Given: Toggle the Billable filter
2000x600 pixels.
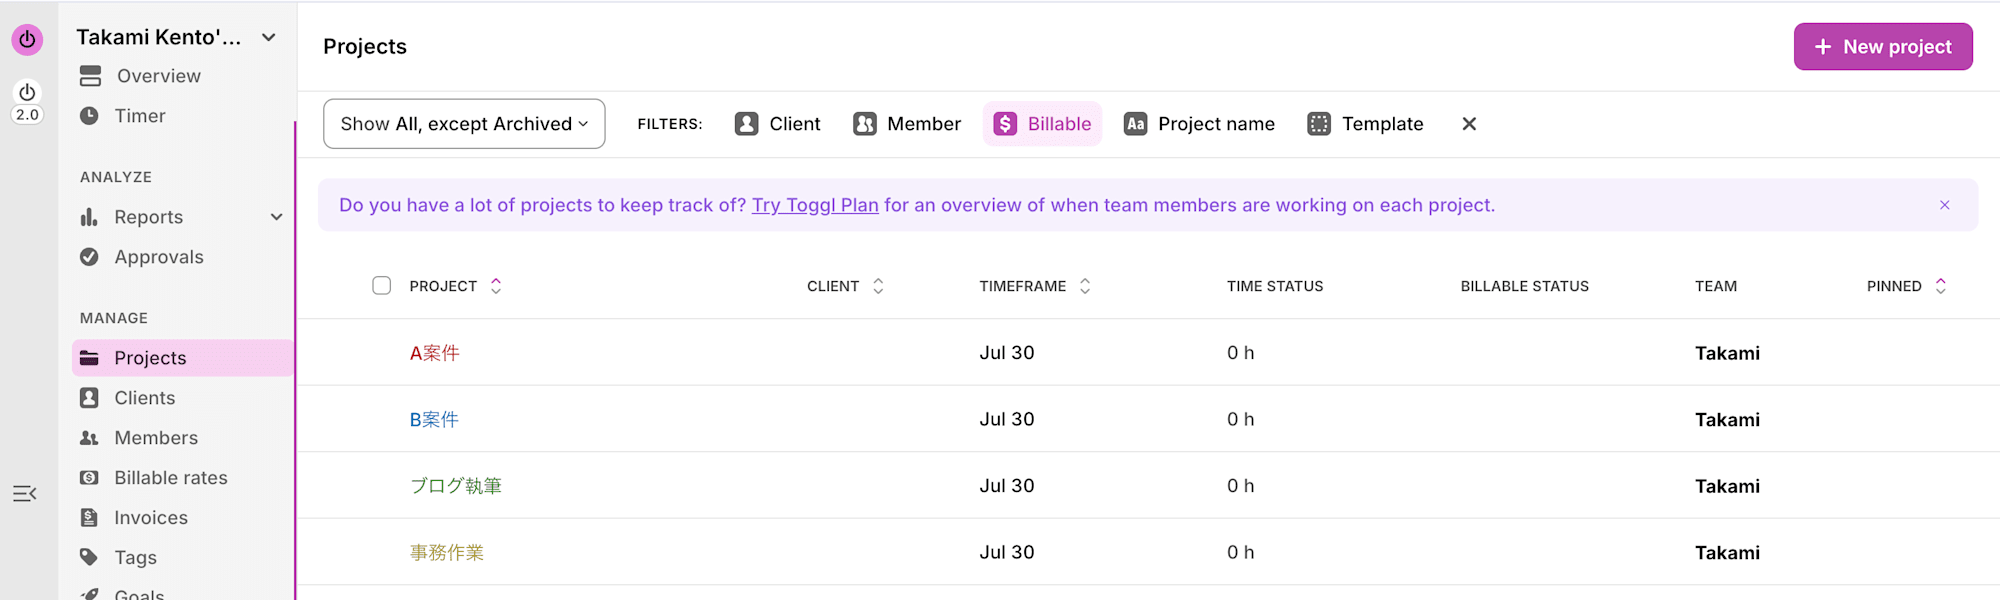Looking at the screenshot, I should [x=1042, y=124].
